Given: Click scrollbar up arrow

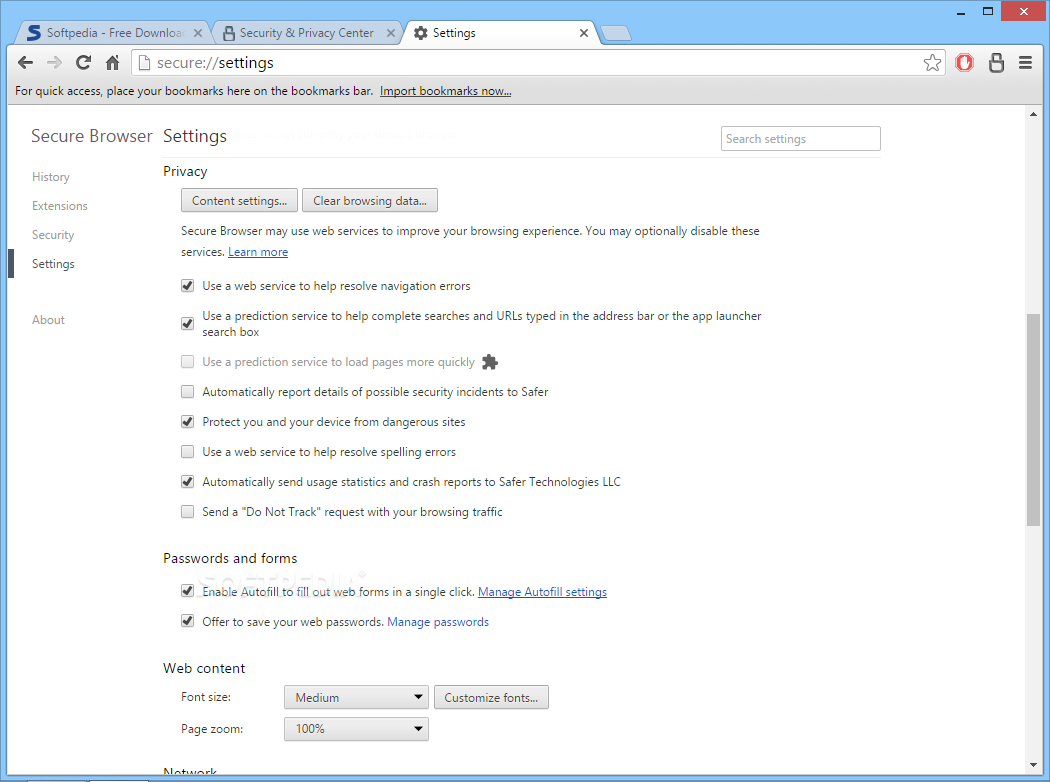Looking at the screenshot, I should point(1033,114).
